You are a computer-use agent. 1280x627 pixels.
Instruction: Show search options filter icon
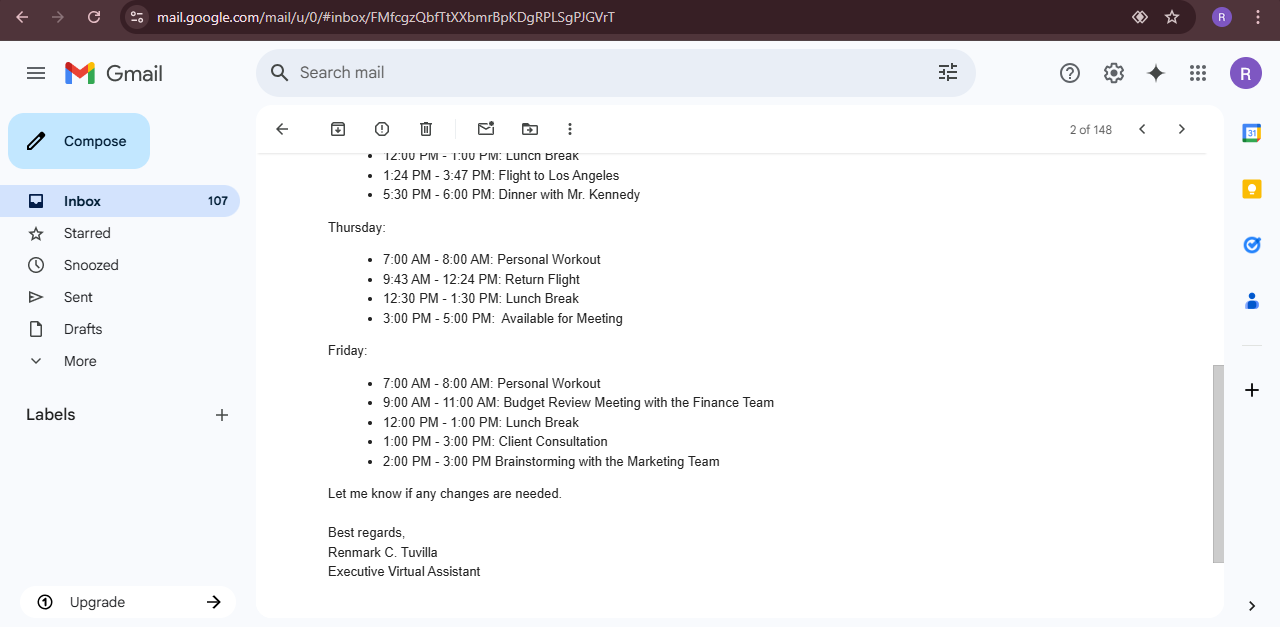coord(948,73)
